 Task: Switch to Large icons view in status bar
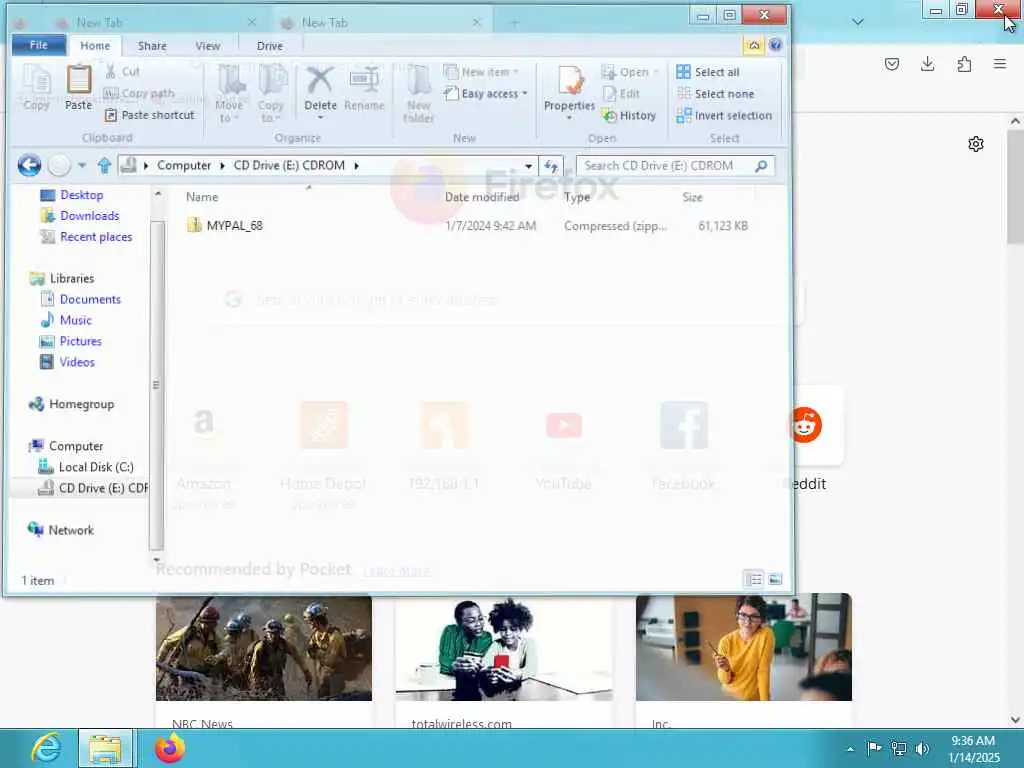click(x=775, y=579)
